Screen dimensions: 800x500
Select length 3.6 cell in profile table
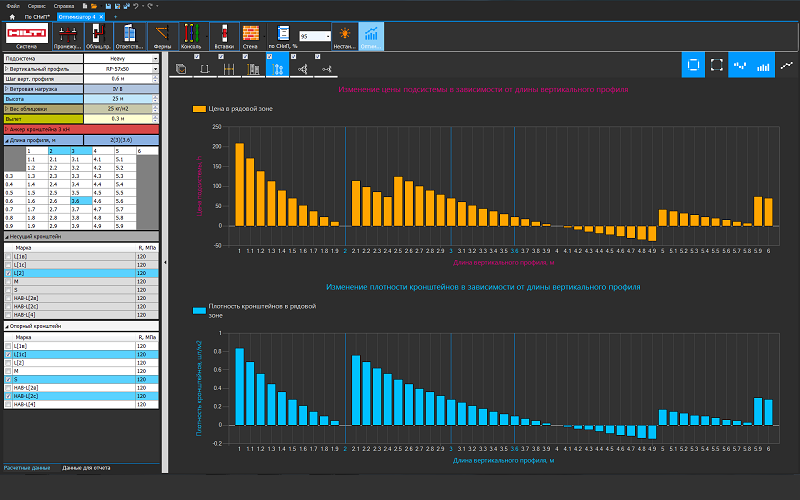tap(81, 201)
